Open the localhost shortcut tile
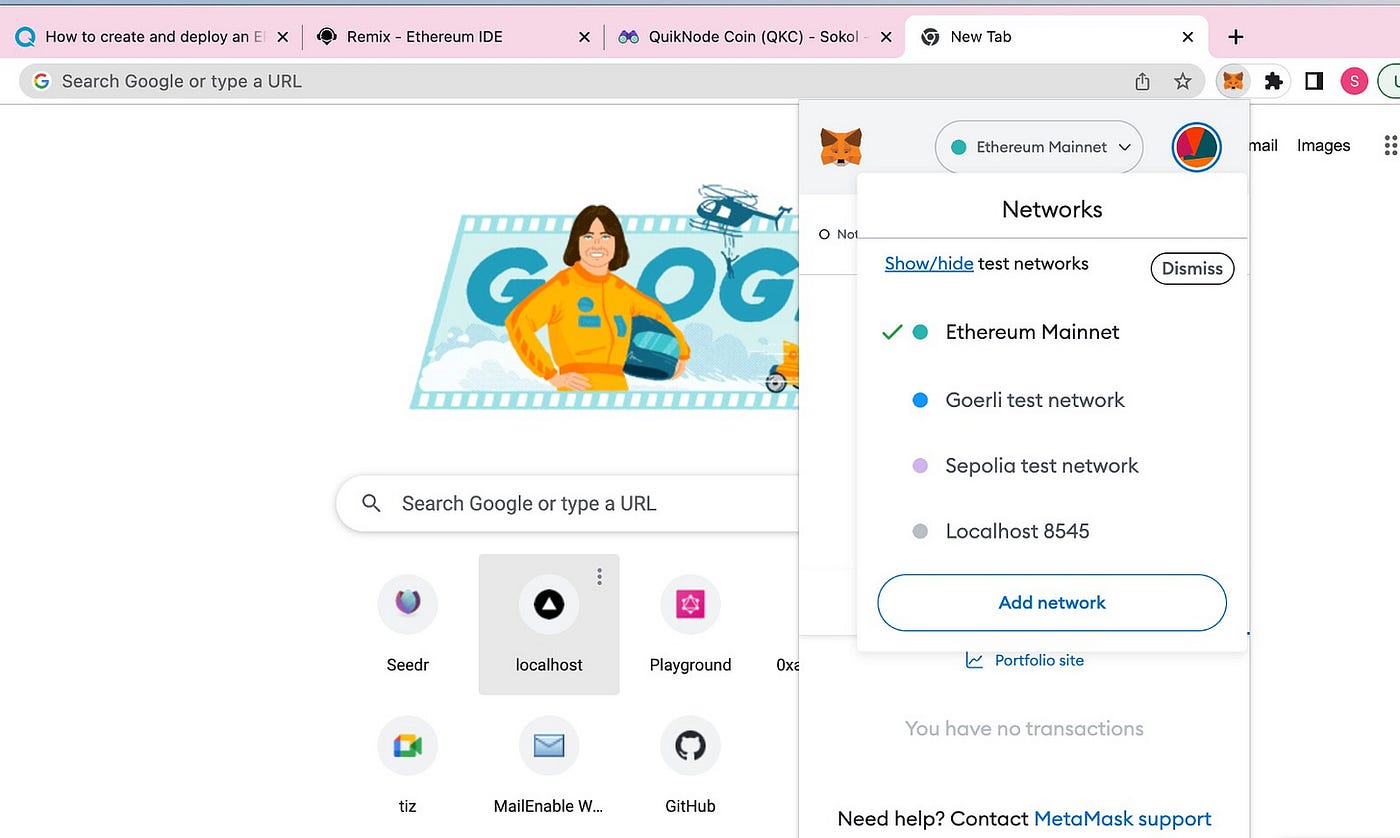The width and height of the screenshot is (1400, 838). tap(549, 624)
